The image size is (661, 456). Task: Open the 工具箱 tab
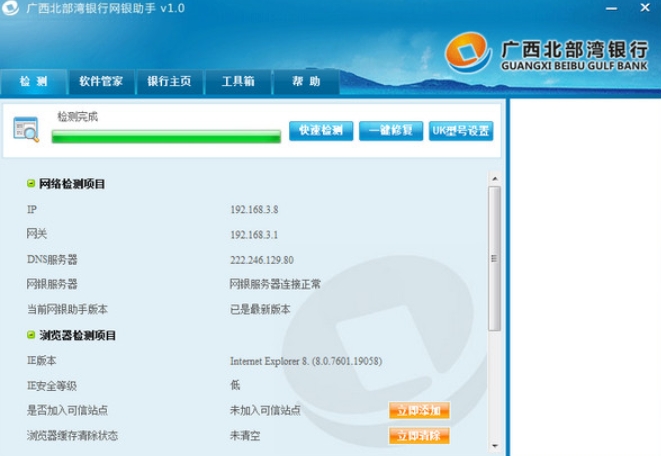[x=238, y=81]
